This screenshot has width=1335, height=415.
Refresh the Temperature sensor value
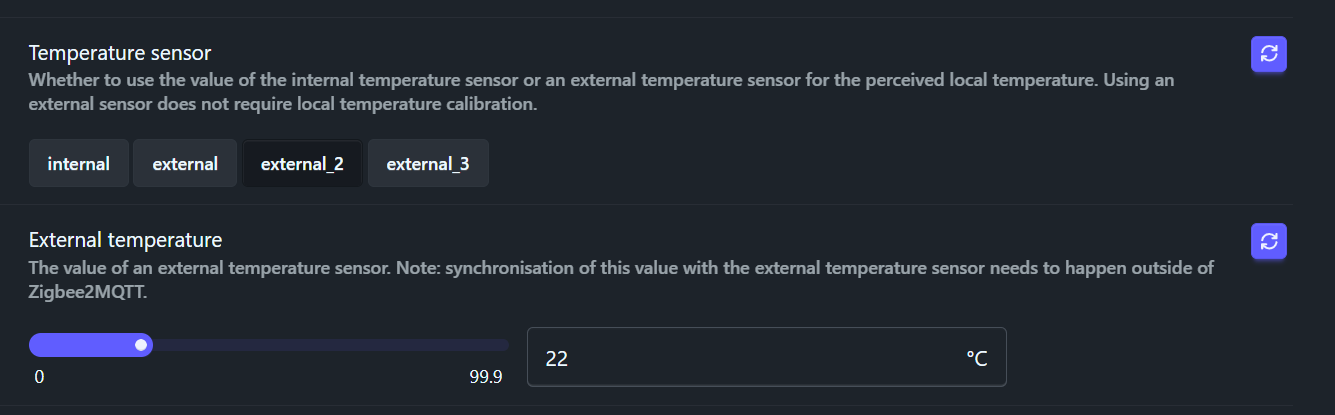tap(1268, 54)
